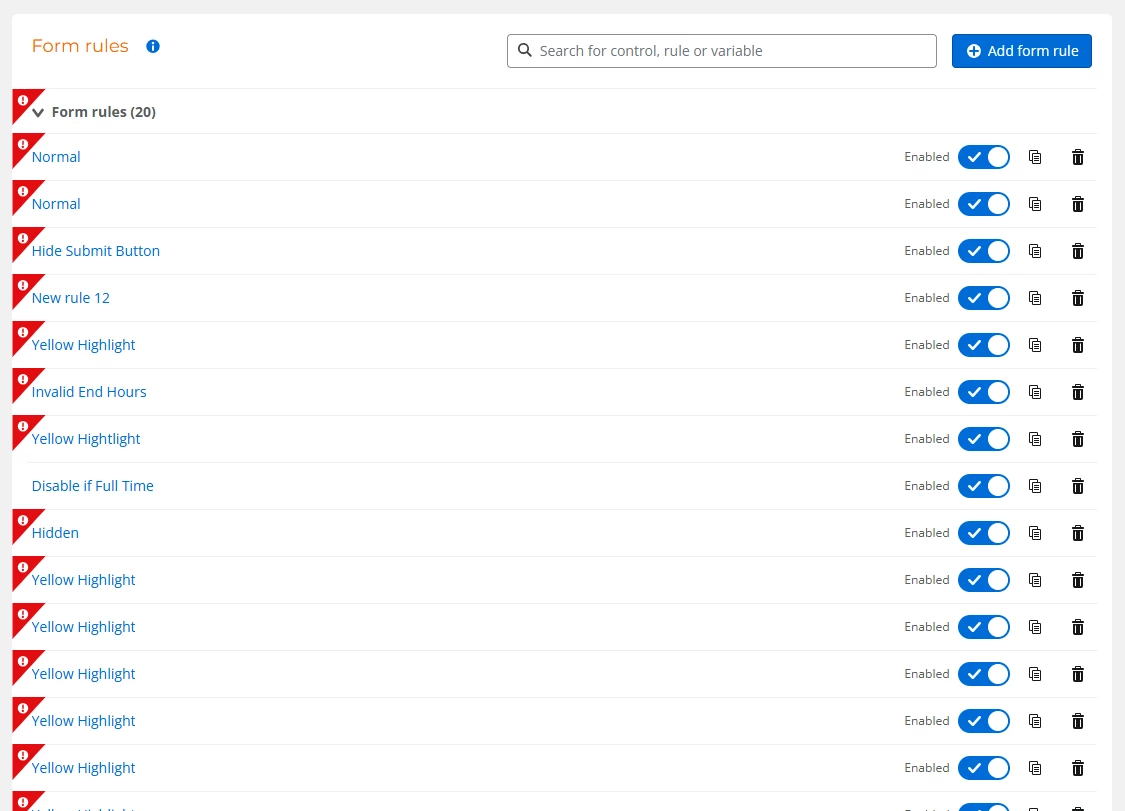Click the error flag on the Form rules header
The image size is (1125, 811).
click(23, 101)
